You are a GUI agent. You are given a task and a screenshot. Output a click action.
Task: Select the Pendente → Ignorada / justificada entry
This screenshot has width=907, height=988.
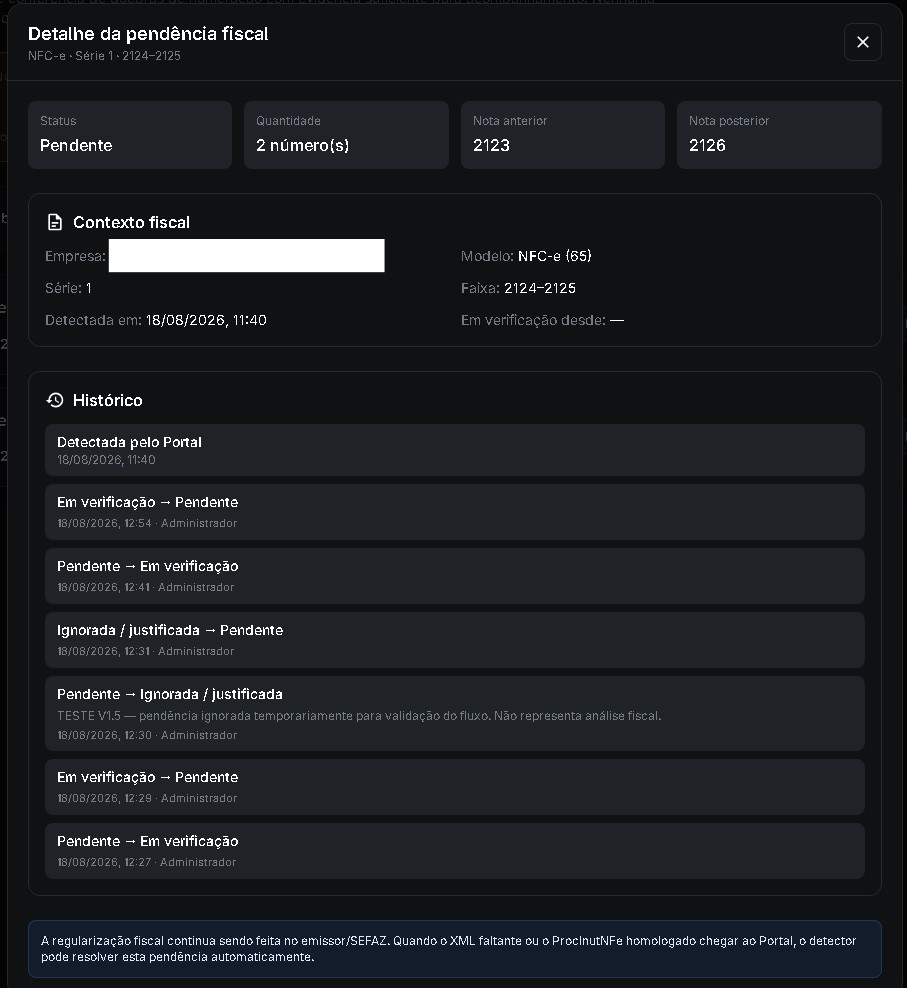(454, 713)
